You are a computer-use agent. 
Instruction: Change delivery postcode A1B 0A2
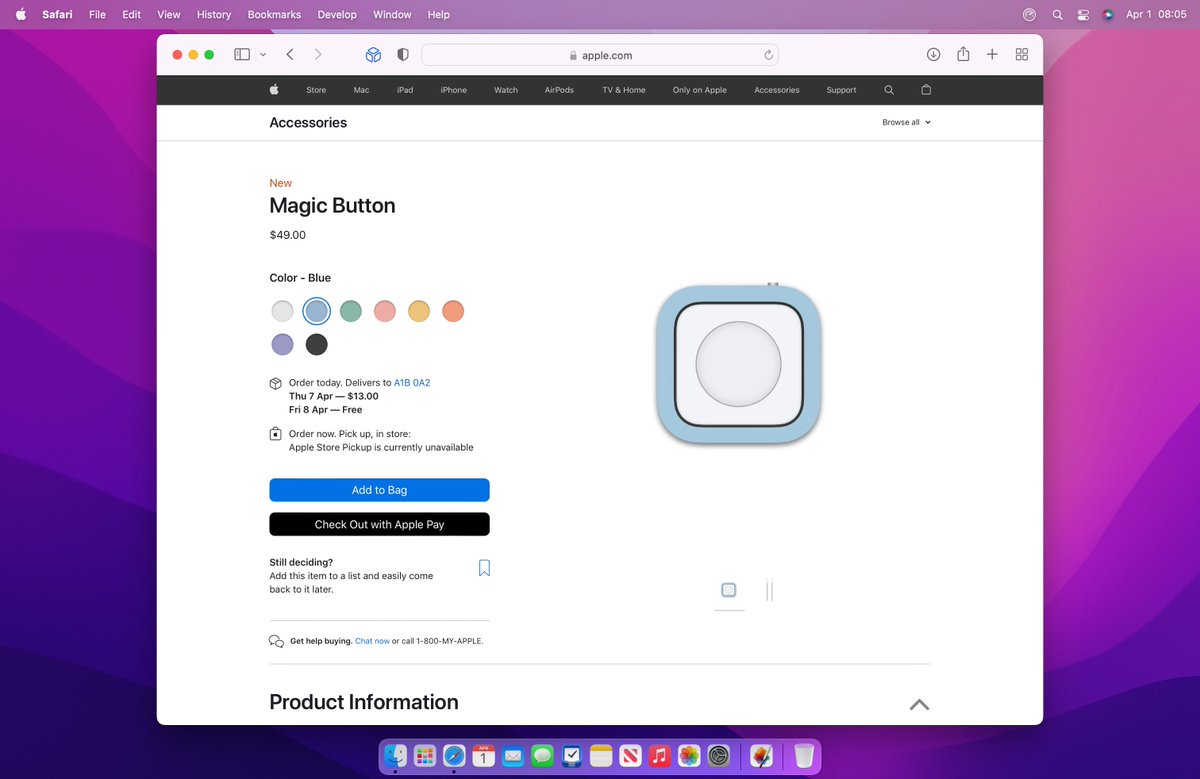click(412, 383)
